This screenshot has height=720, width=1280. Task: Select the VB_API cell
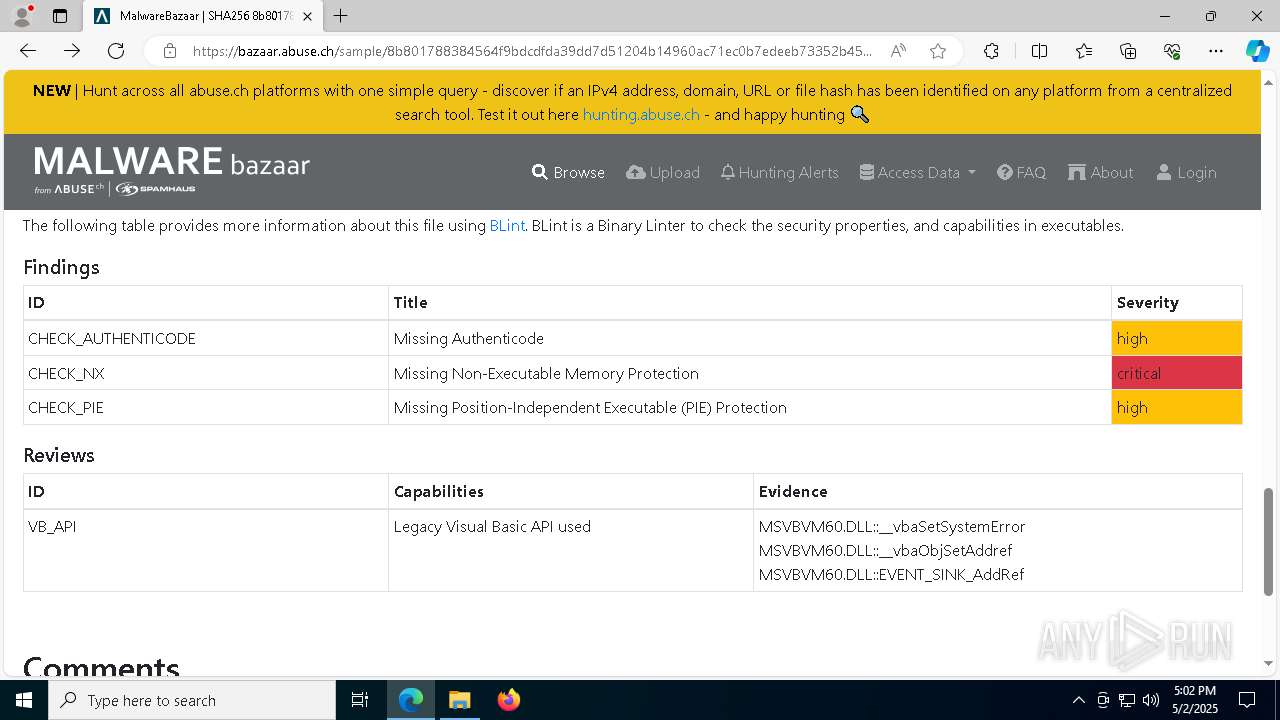pos(206,550)
